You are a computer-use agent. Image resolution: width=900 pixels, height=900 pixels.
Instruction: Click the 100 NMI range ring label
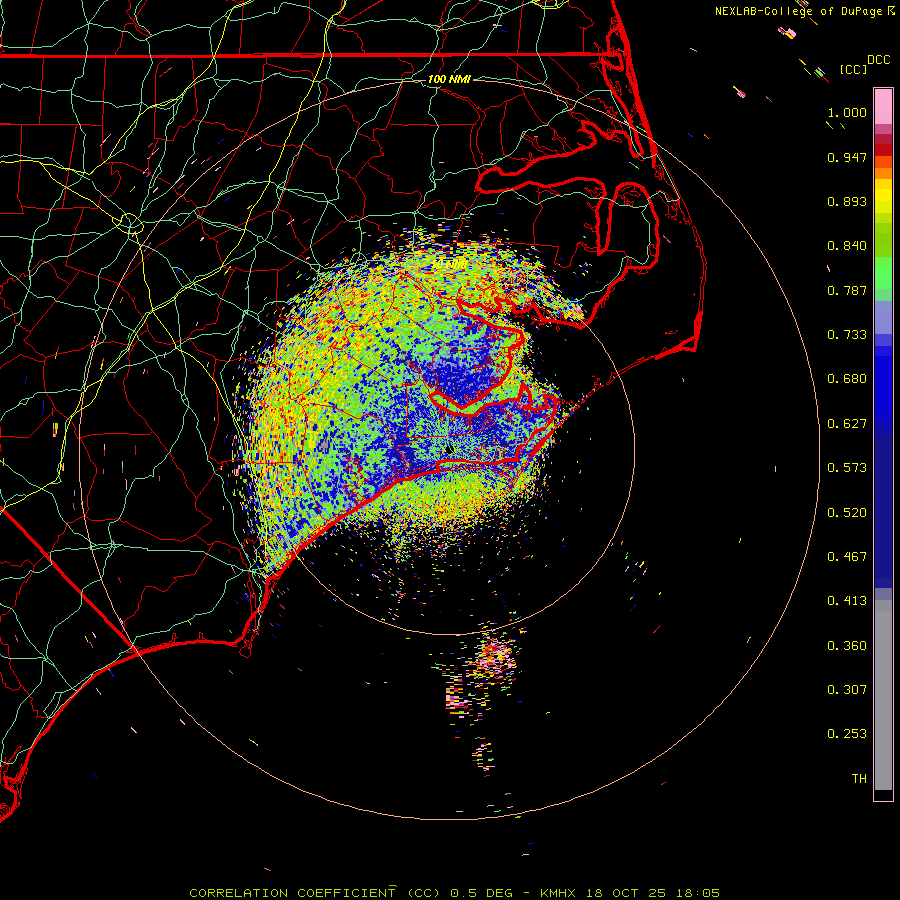(449, 79)
